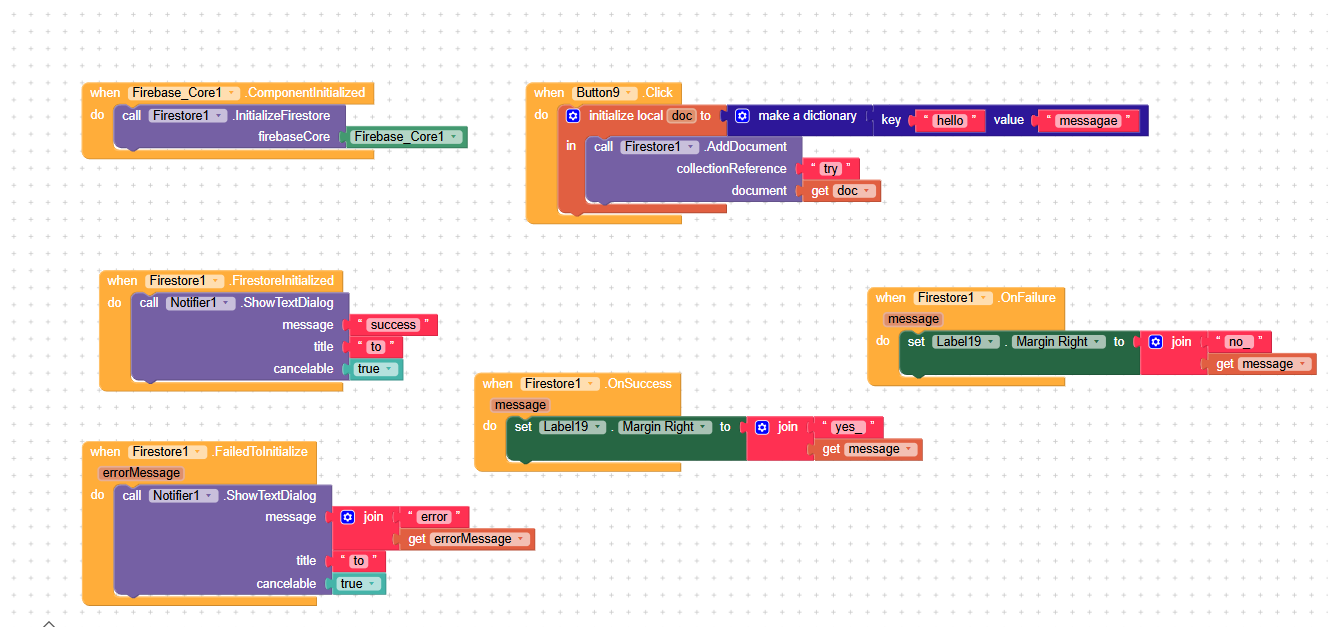Edit the "messagae" text value field

pyautogui.click(x=1086, y=121)
